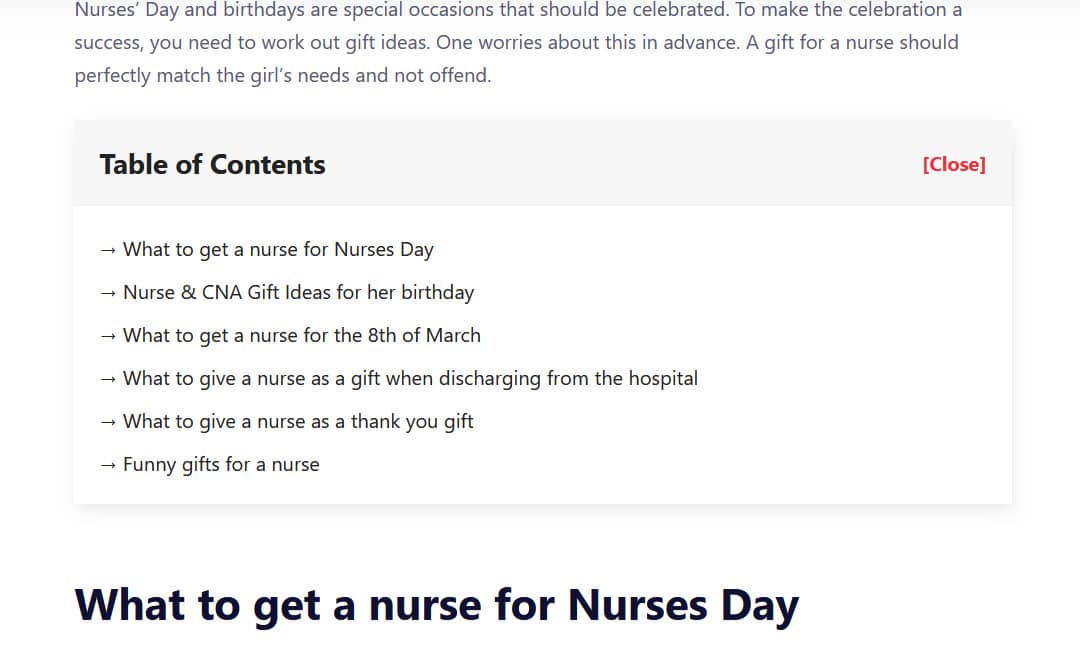The width and height of the screenshot is (1080, 660).
Task: Click the arrow icon before 'Funny gifts for a nurse'
Action: 109,465
